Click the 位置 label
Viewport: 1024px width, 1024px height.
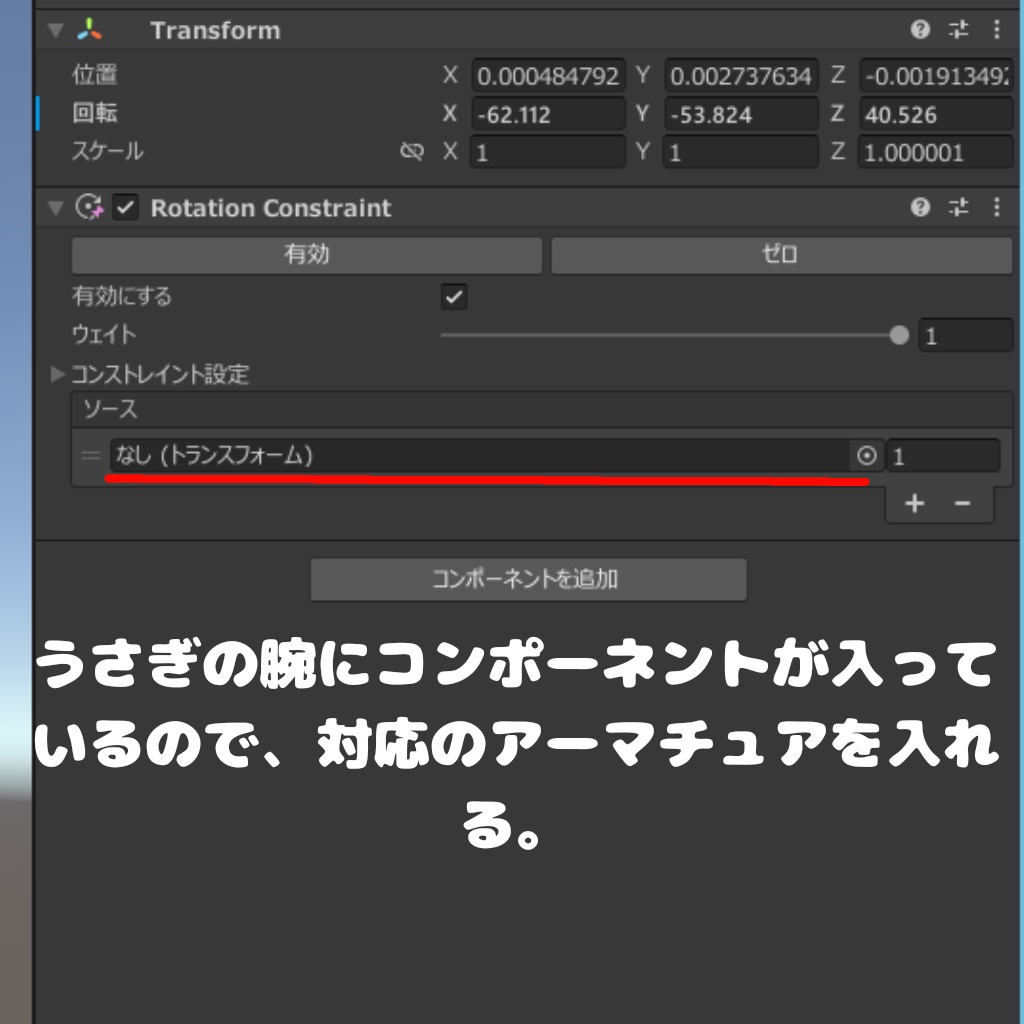pos(95,74)
